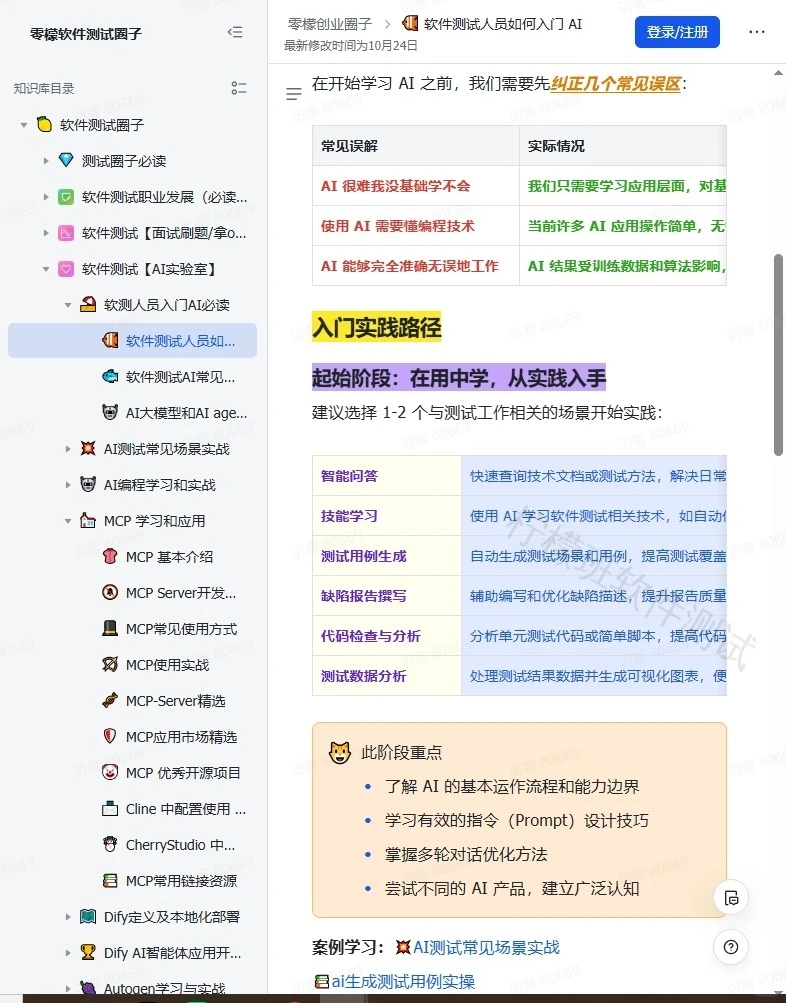Click the pink chart icon of 面试刷题
The height and width of the screenshot is (1003, 786).
66,232
